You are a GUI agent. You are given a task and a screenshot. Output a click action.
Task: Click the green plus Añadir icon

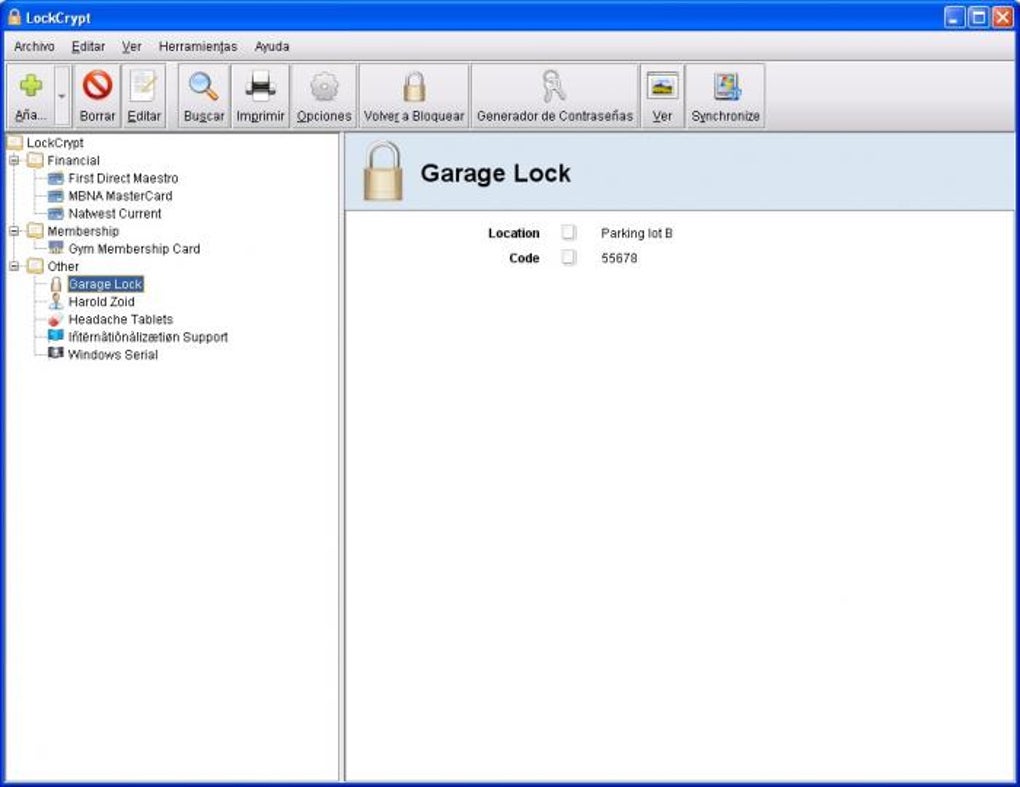(x=31, y=86)
